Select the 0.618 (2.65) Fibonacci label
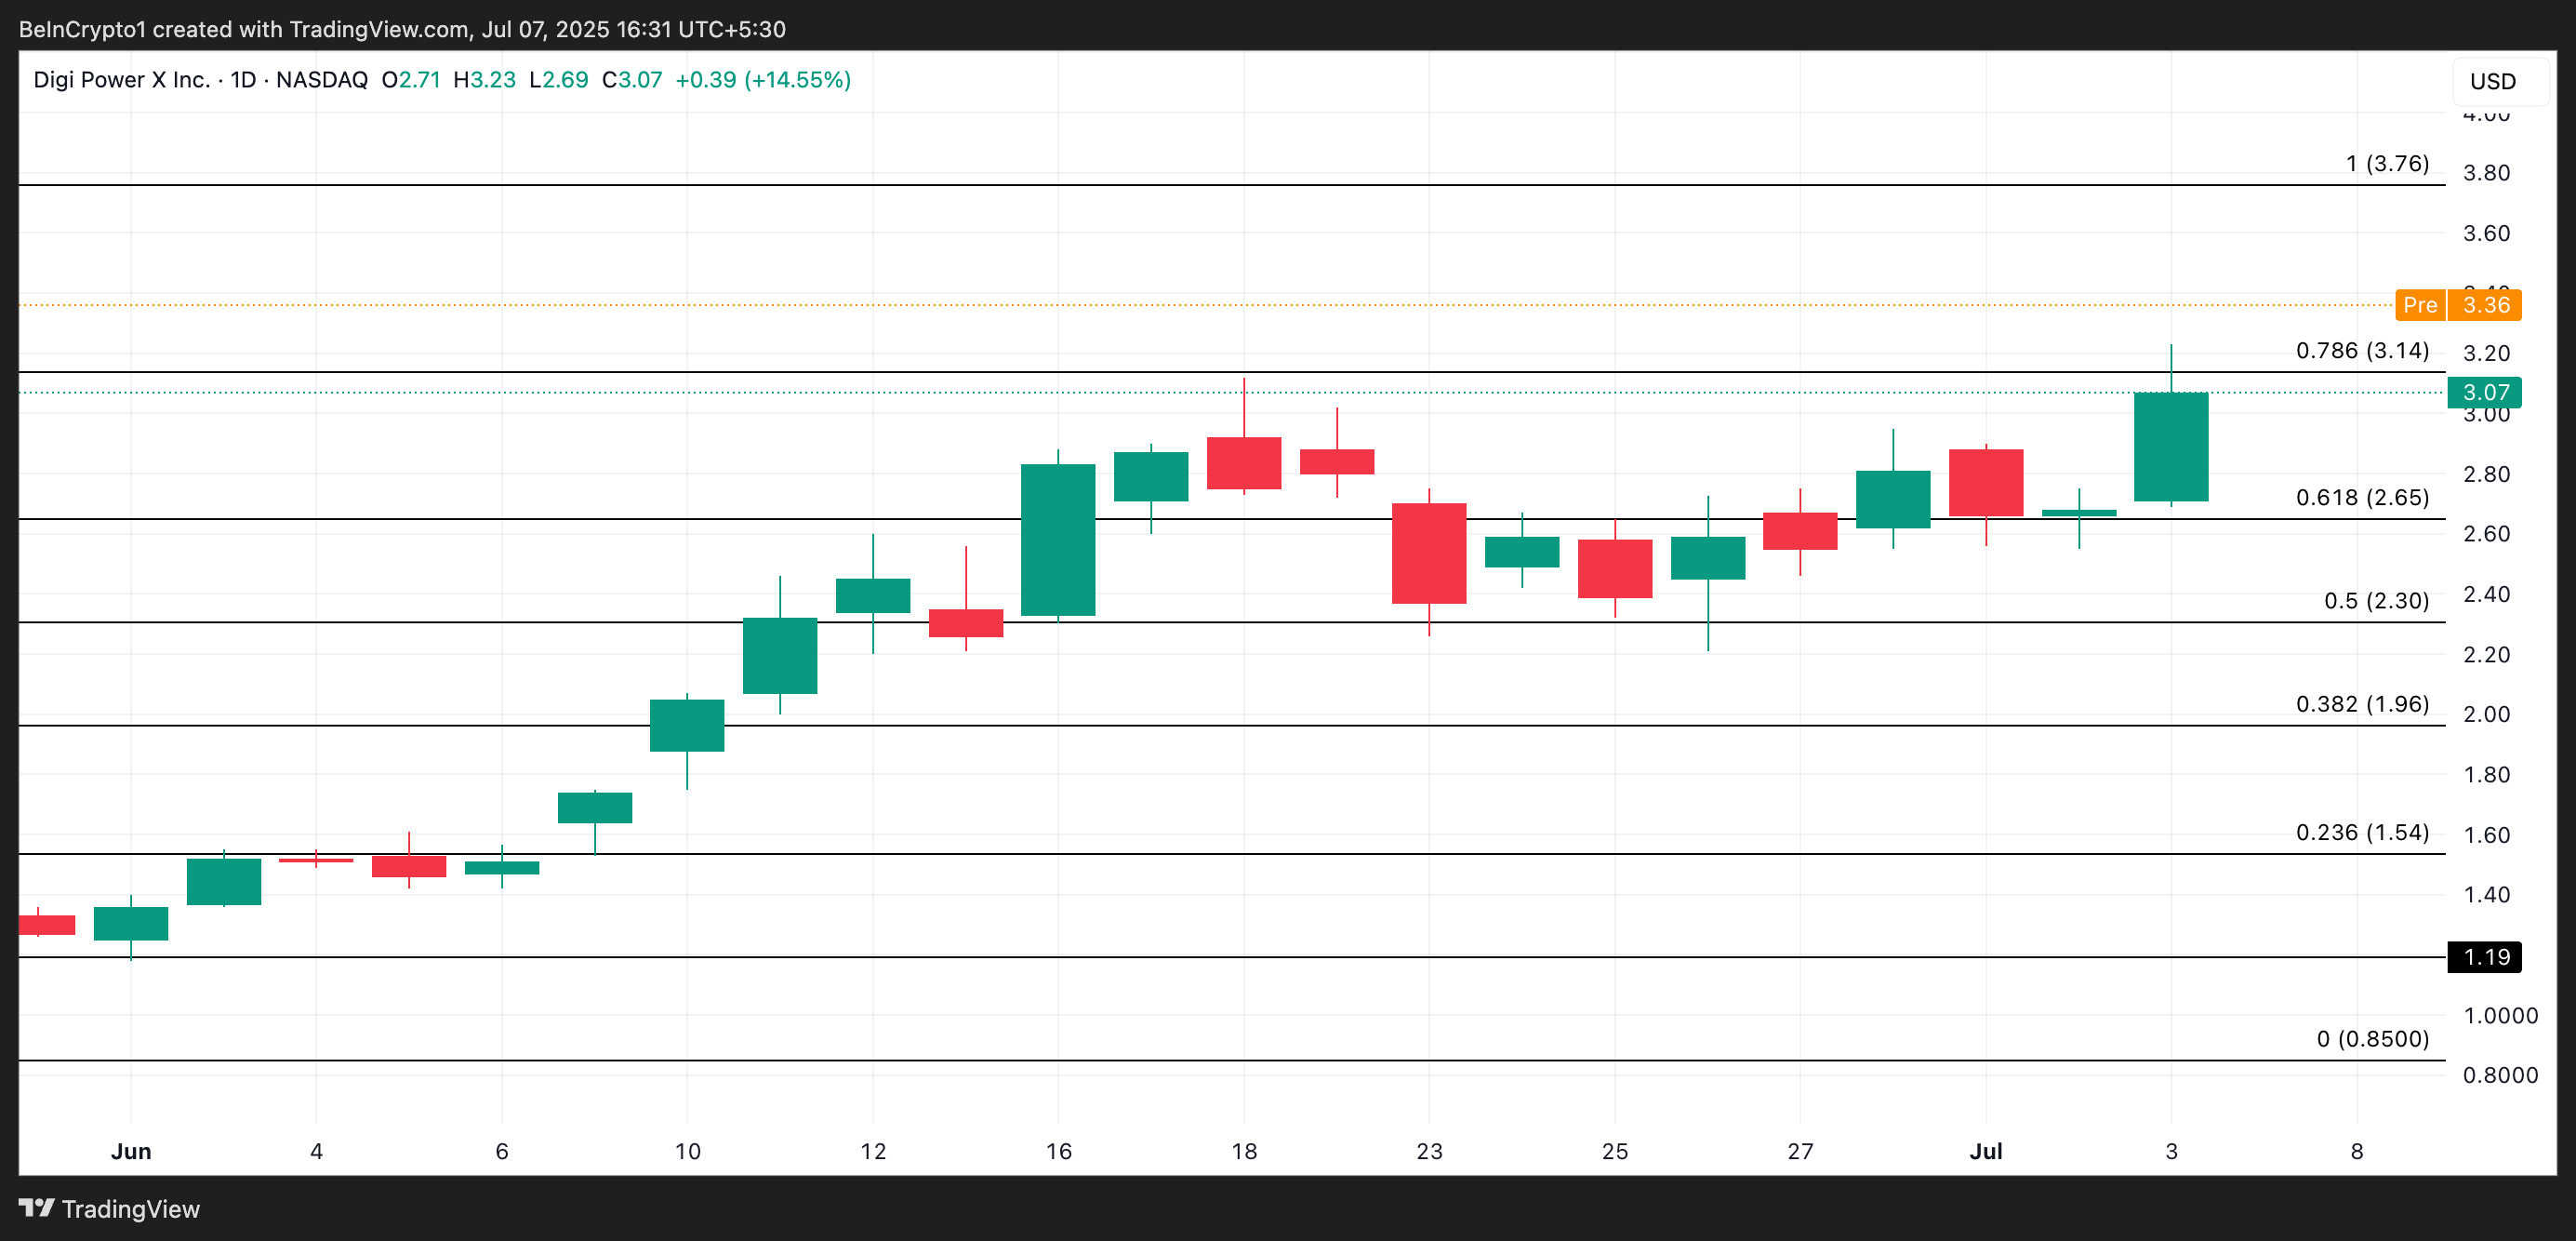This screenshot has height=1241, width=2576. 2361,498
